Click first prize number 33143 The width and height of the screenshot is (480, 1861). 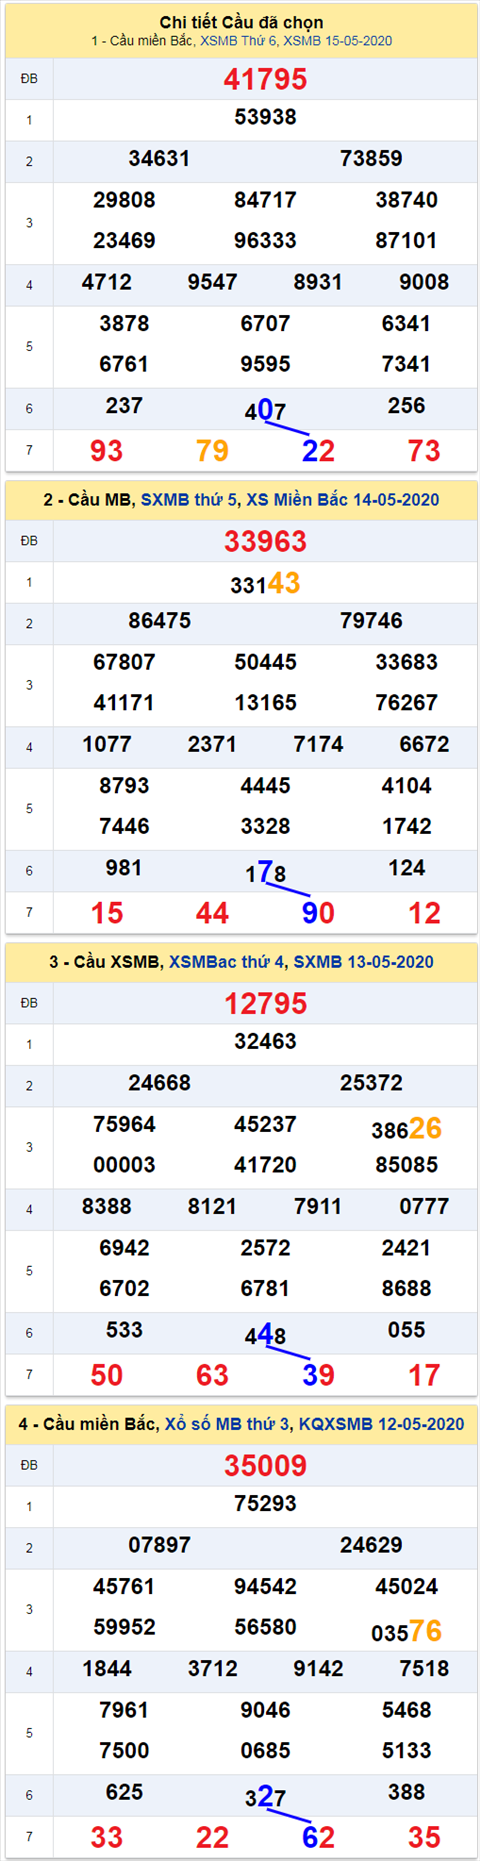(x=265, y=584)
